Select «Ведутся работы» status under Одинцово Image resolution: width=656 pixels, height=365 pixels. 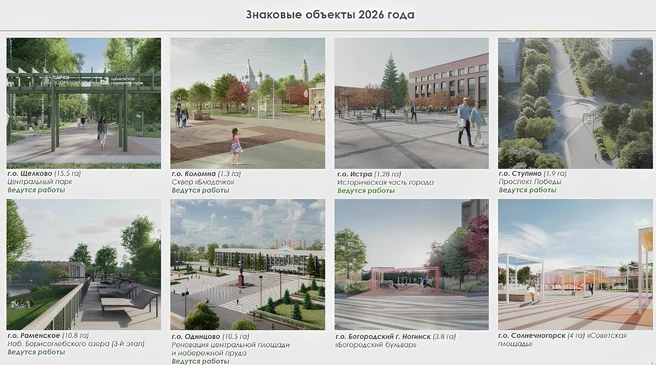[200, 361]
